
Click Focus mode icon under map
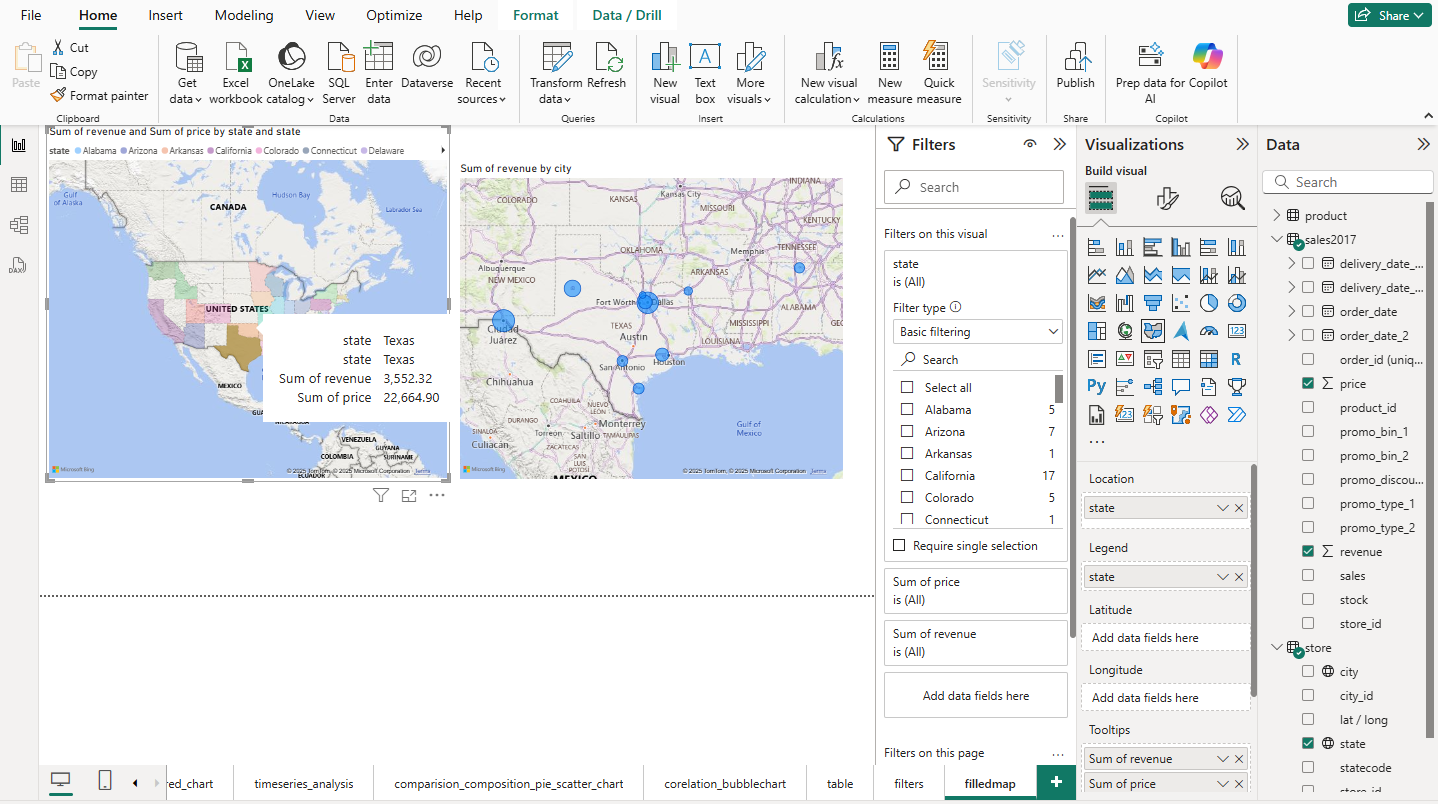click(x=409, y=495)
